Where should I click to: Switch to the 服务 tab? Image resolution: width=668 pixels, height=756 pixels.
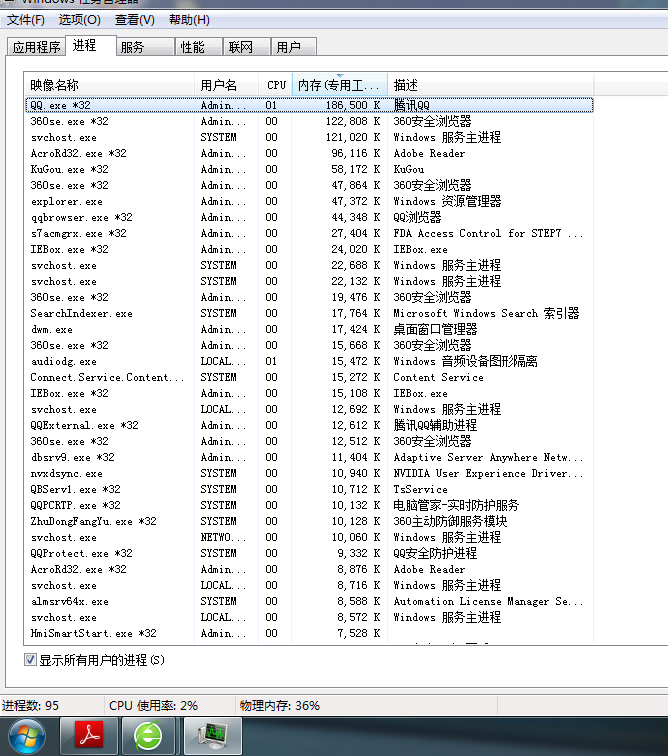(145, 47)
